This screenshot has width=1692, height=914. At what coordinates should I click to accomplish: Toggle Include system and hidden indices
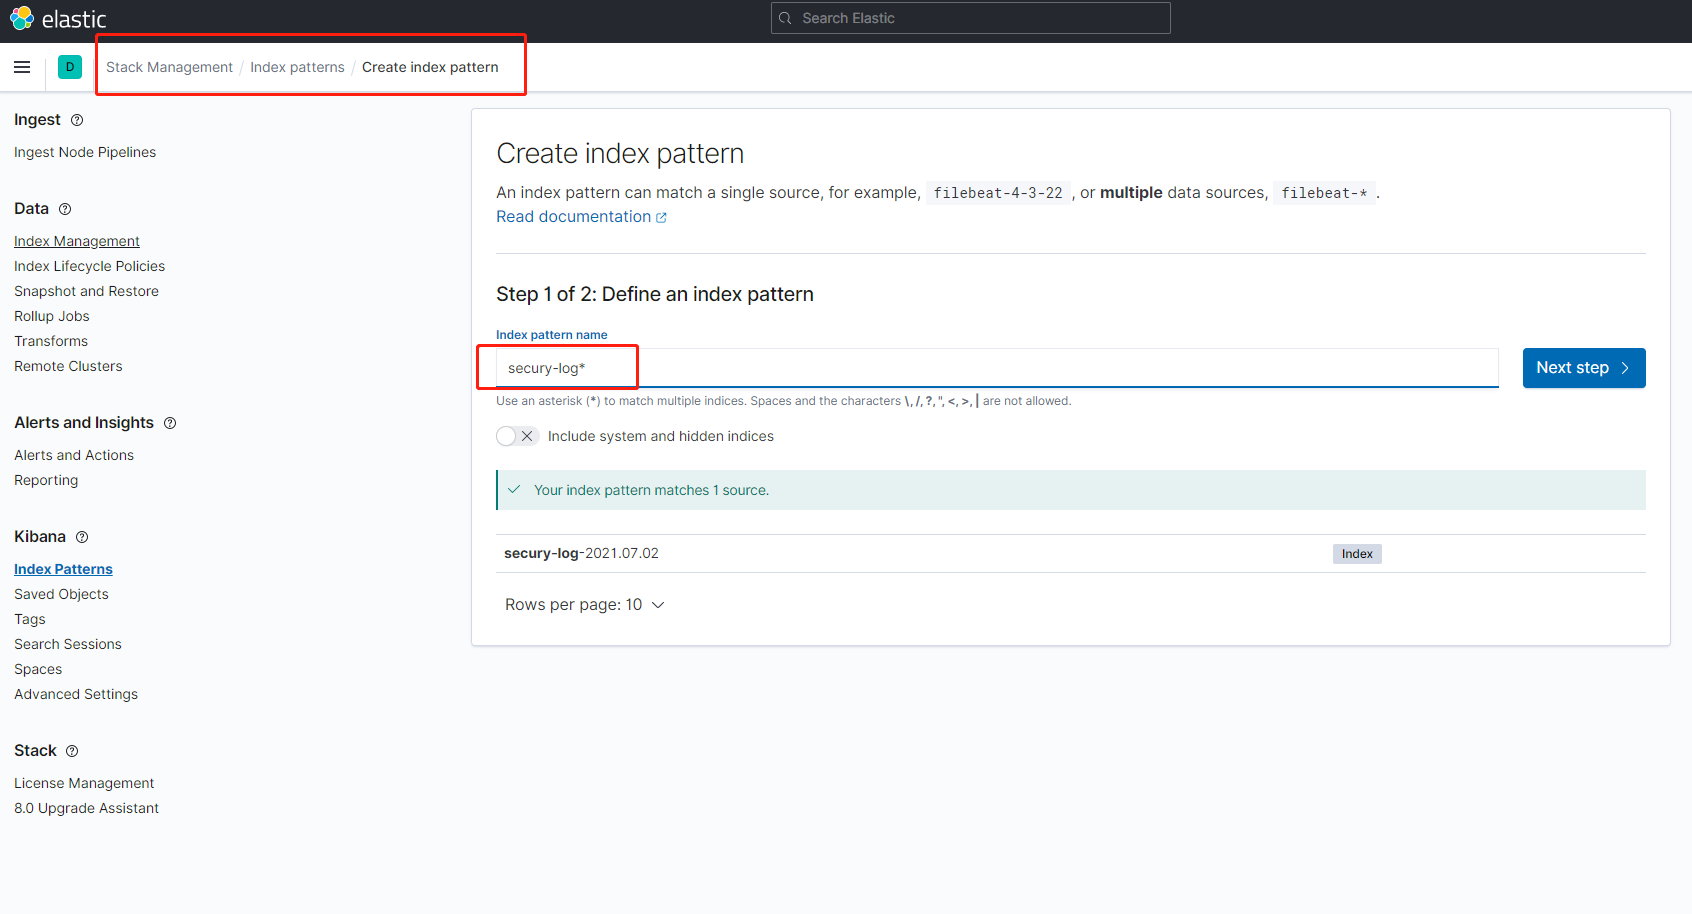(517, 436)
